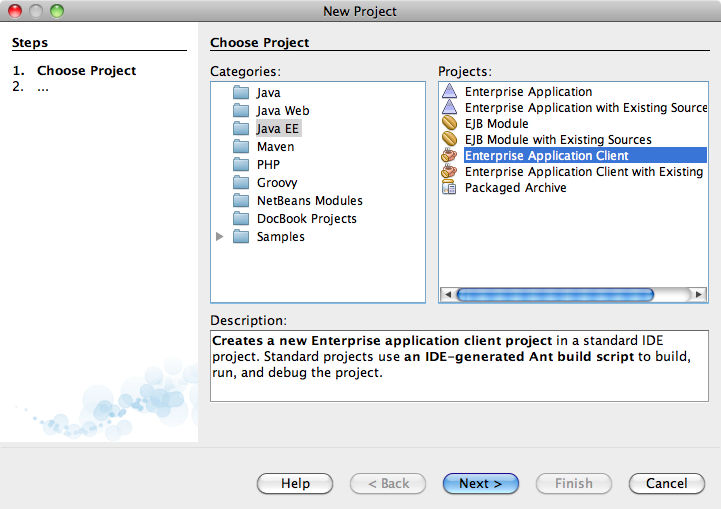Click the Java category folder icon
Image resolution: width=721 pixels, height=509 pixels.
241,92
